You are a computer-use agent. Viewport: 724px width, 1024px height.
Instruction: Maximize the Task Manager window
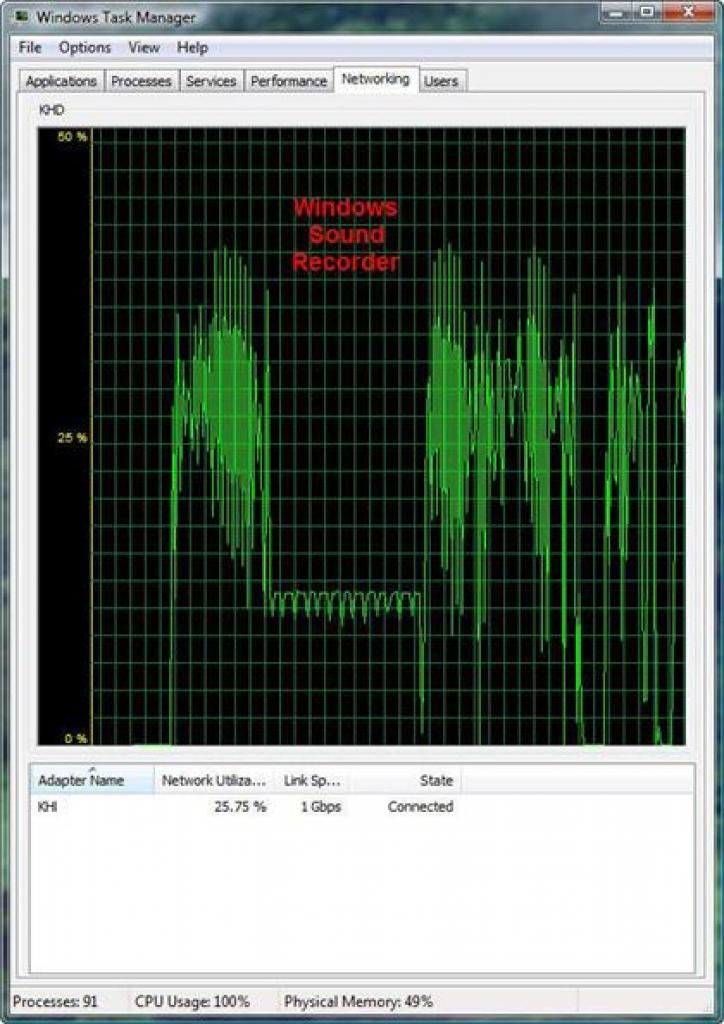[647, 12]
